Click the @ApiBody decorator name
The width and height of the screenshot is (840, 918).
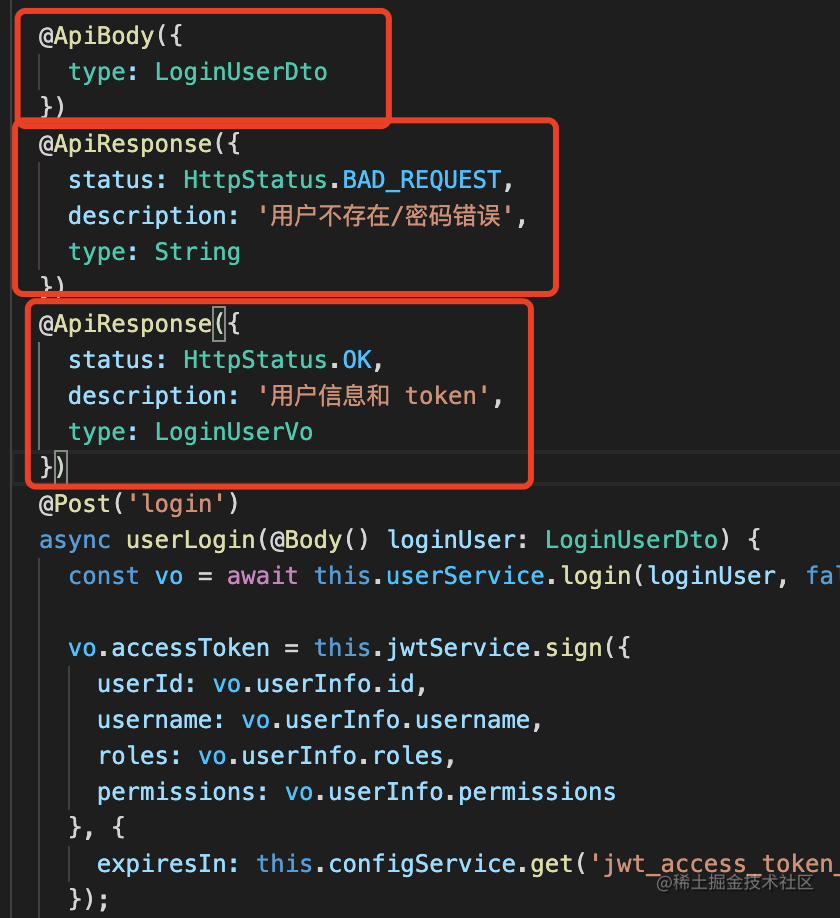(x=97, y=36)
